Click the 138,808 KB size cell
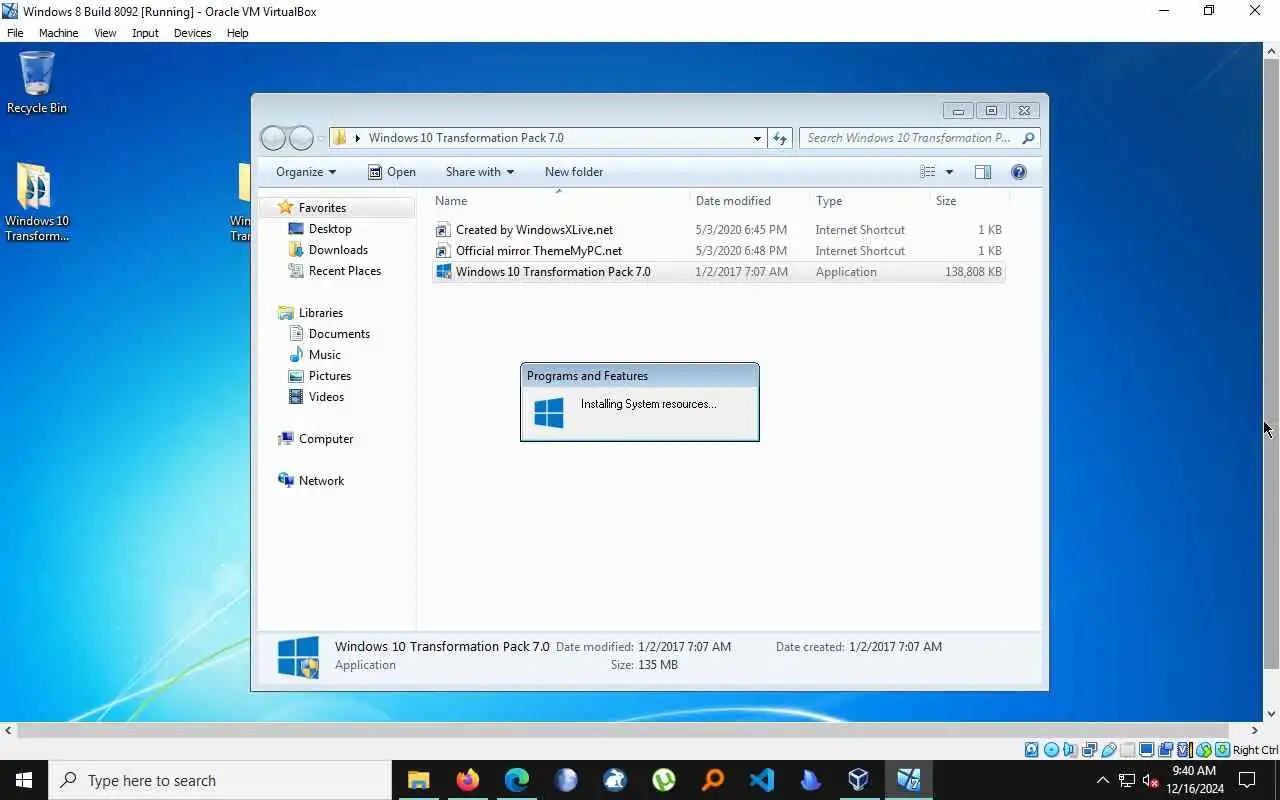 pos(973,272)
